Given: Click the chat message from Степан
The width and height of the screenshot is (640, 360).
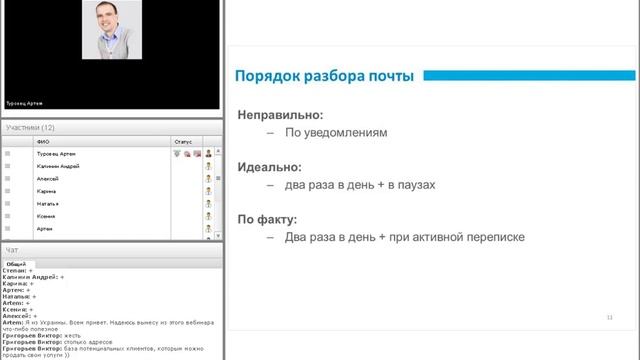Looking at the screenshot, I should 18,271.
